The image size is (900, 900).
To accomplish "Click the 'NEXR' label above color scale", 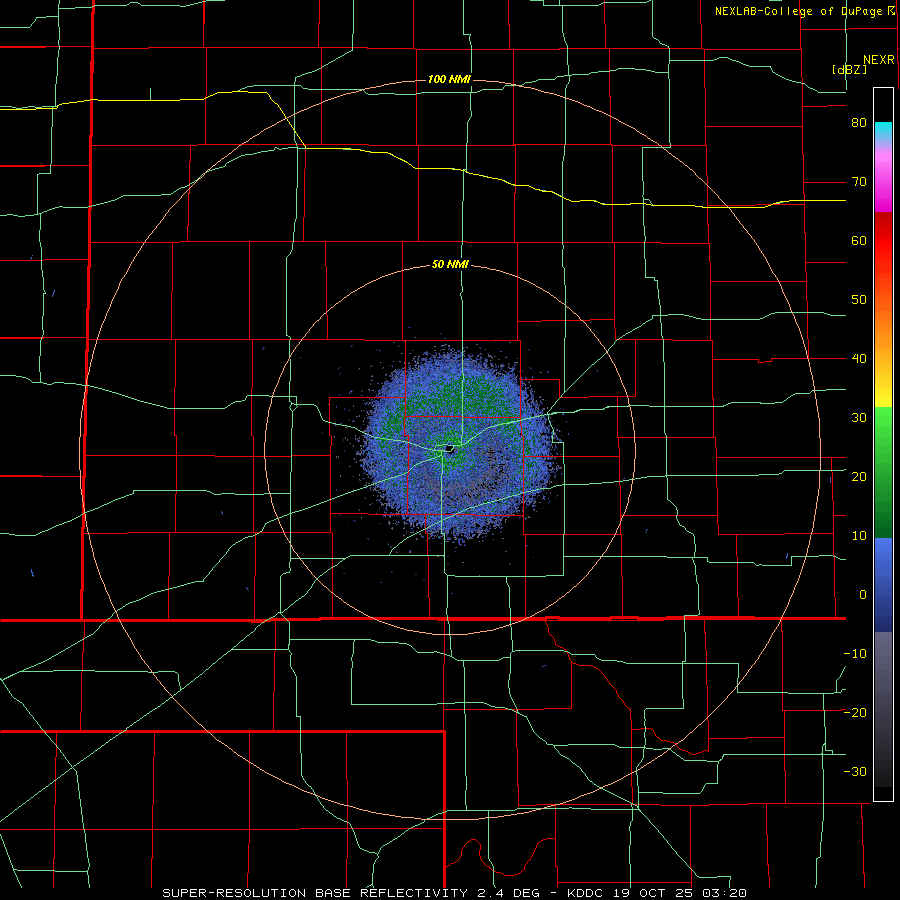I will (879, 60).
